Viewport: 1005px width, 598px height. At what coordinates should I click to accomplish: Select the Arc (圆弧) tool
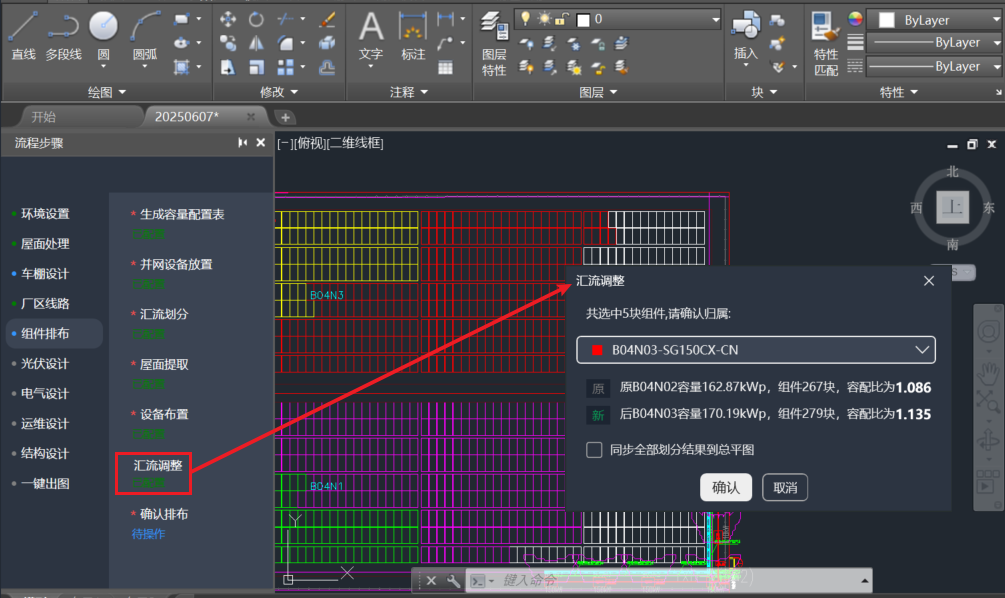(145, 36)
